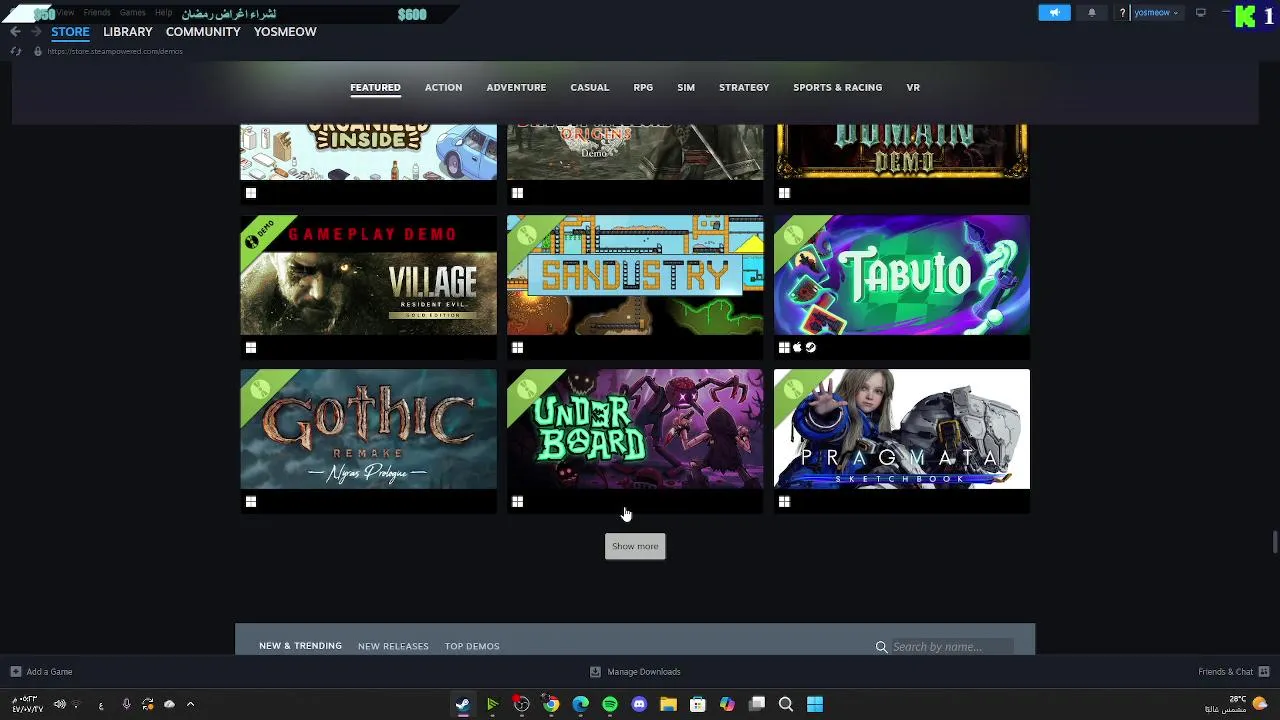This screenshot has width=1280, height=720.
Task: Go back with the Steam back arrow
Action: click(x=15, y=32)
